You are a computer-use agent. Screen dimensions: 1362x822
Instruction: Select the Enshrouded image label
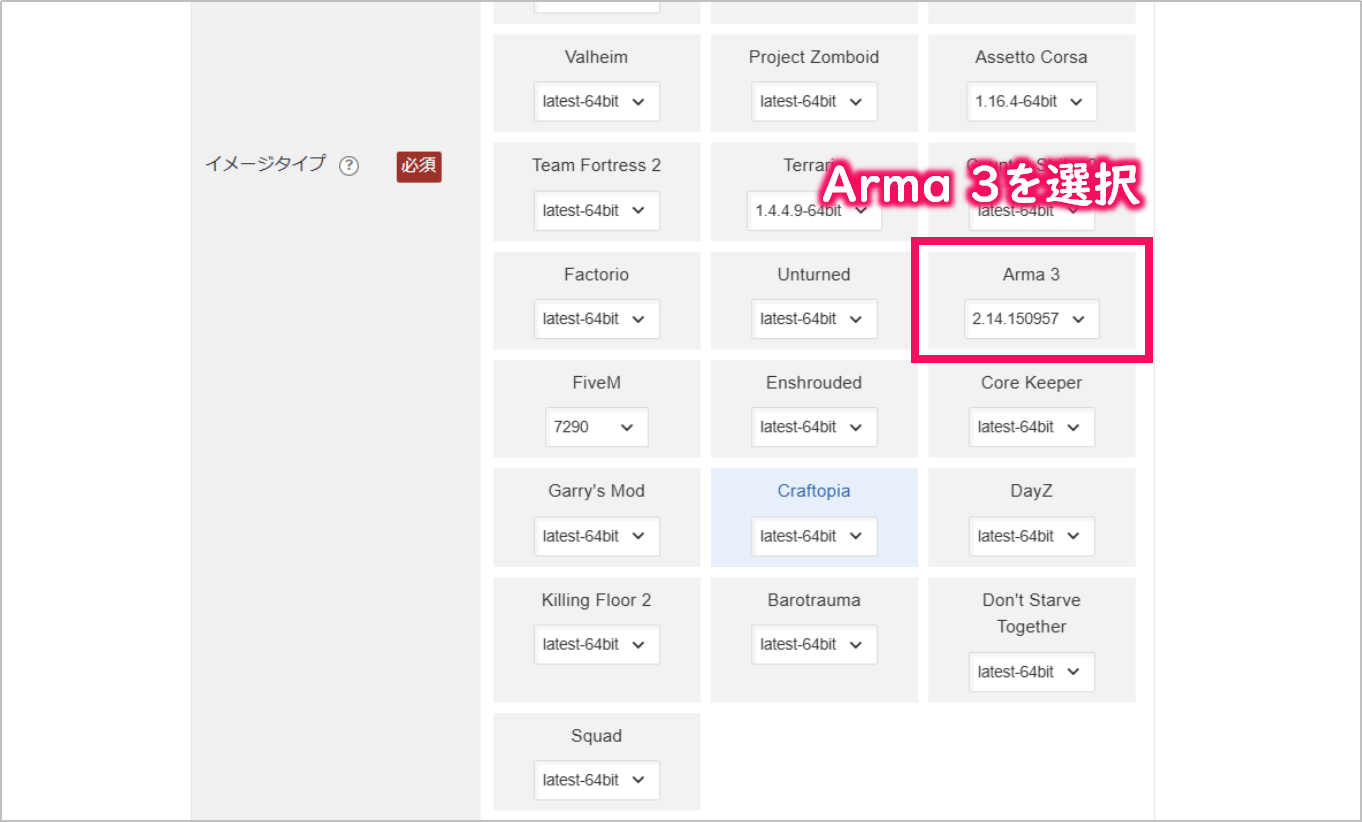coord(814,382)
